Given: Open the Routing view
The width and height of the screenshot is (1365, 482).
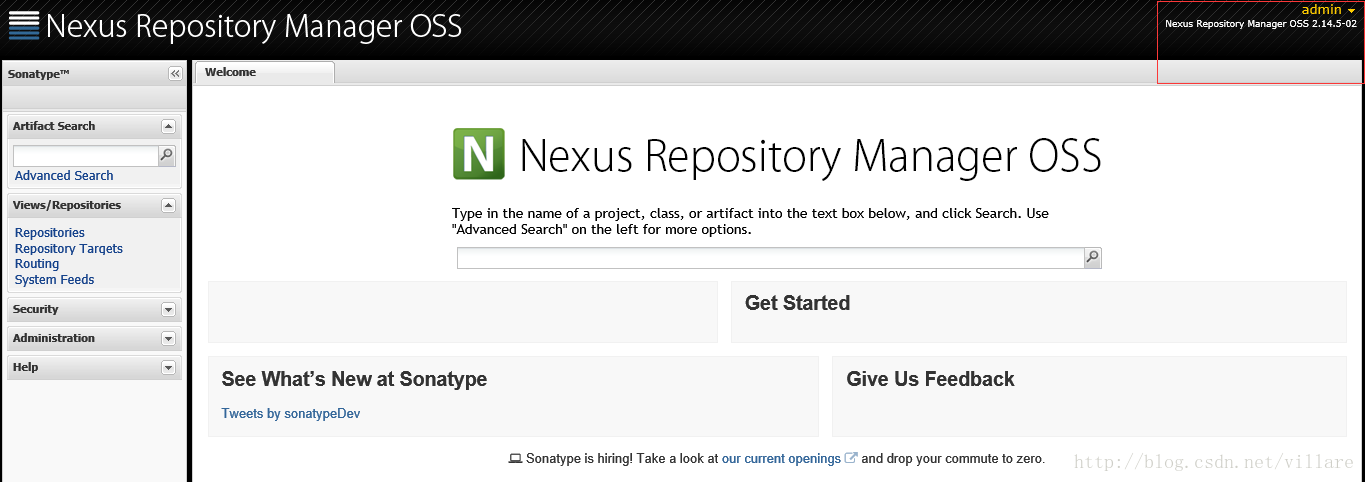Looking at the screenshot, I should [37, 264].
